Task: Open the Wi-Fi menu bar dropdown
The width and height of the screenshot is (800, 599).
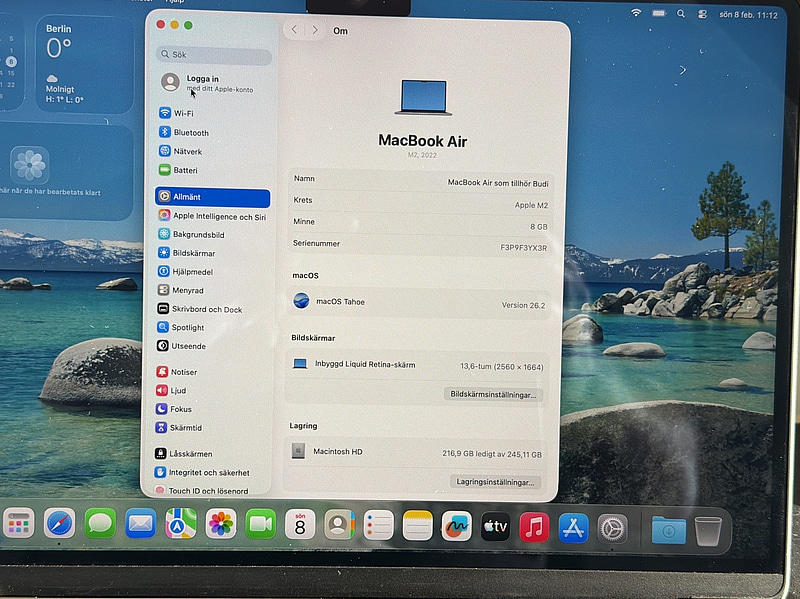Action: [636, 13]
